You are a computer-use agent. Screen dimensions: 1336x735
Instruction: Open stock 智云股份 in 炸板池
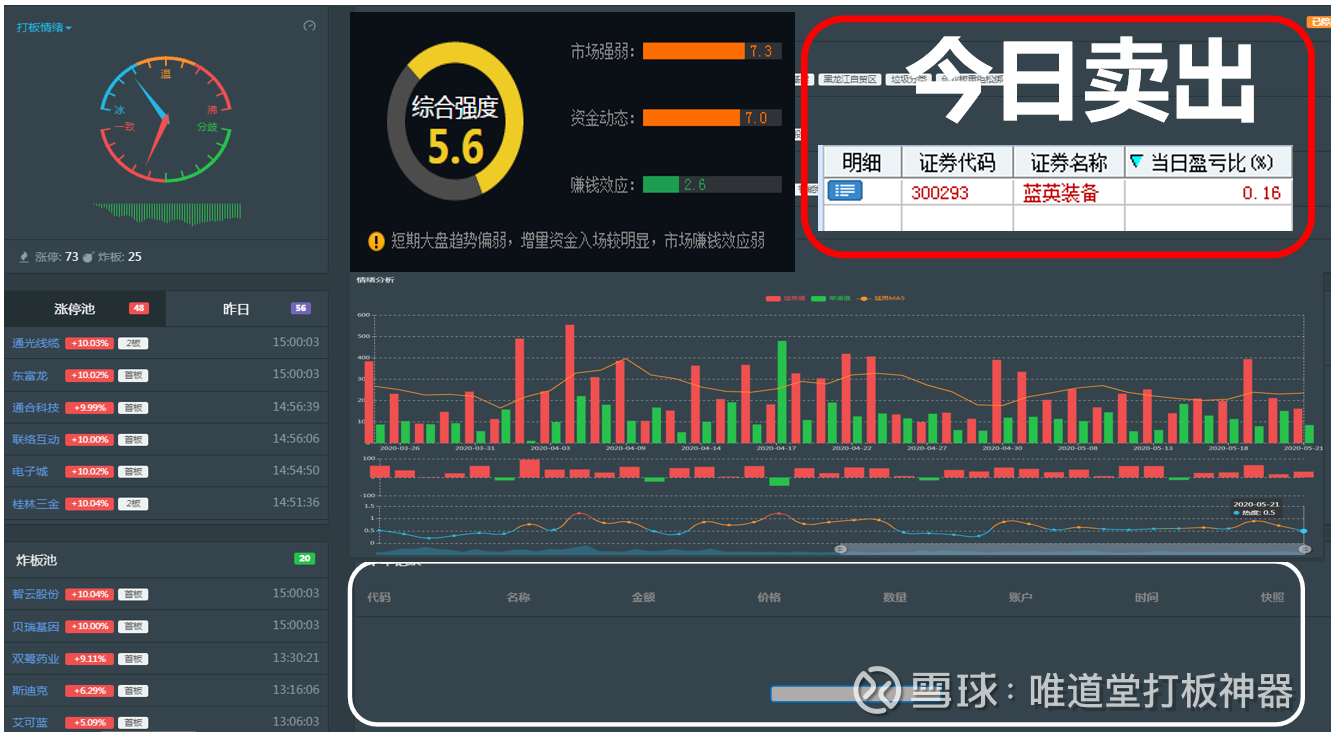[x=35, y=594]
